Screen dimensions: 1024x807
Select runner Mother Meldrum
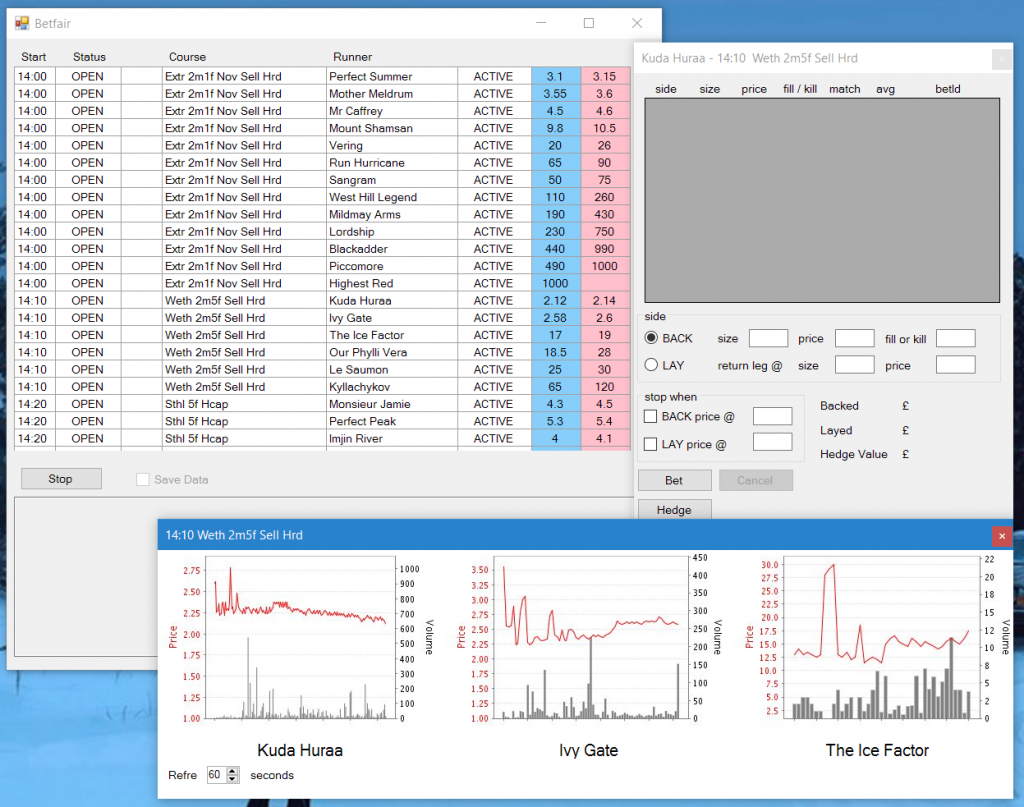[392, 93]
